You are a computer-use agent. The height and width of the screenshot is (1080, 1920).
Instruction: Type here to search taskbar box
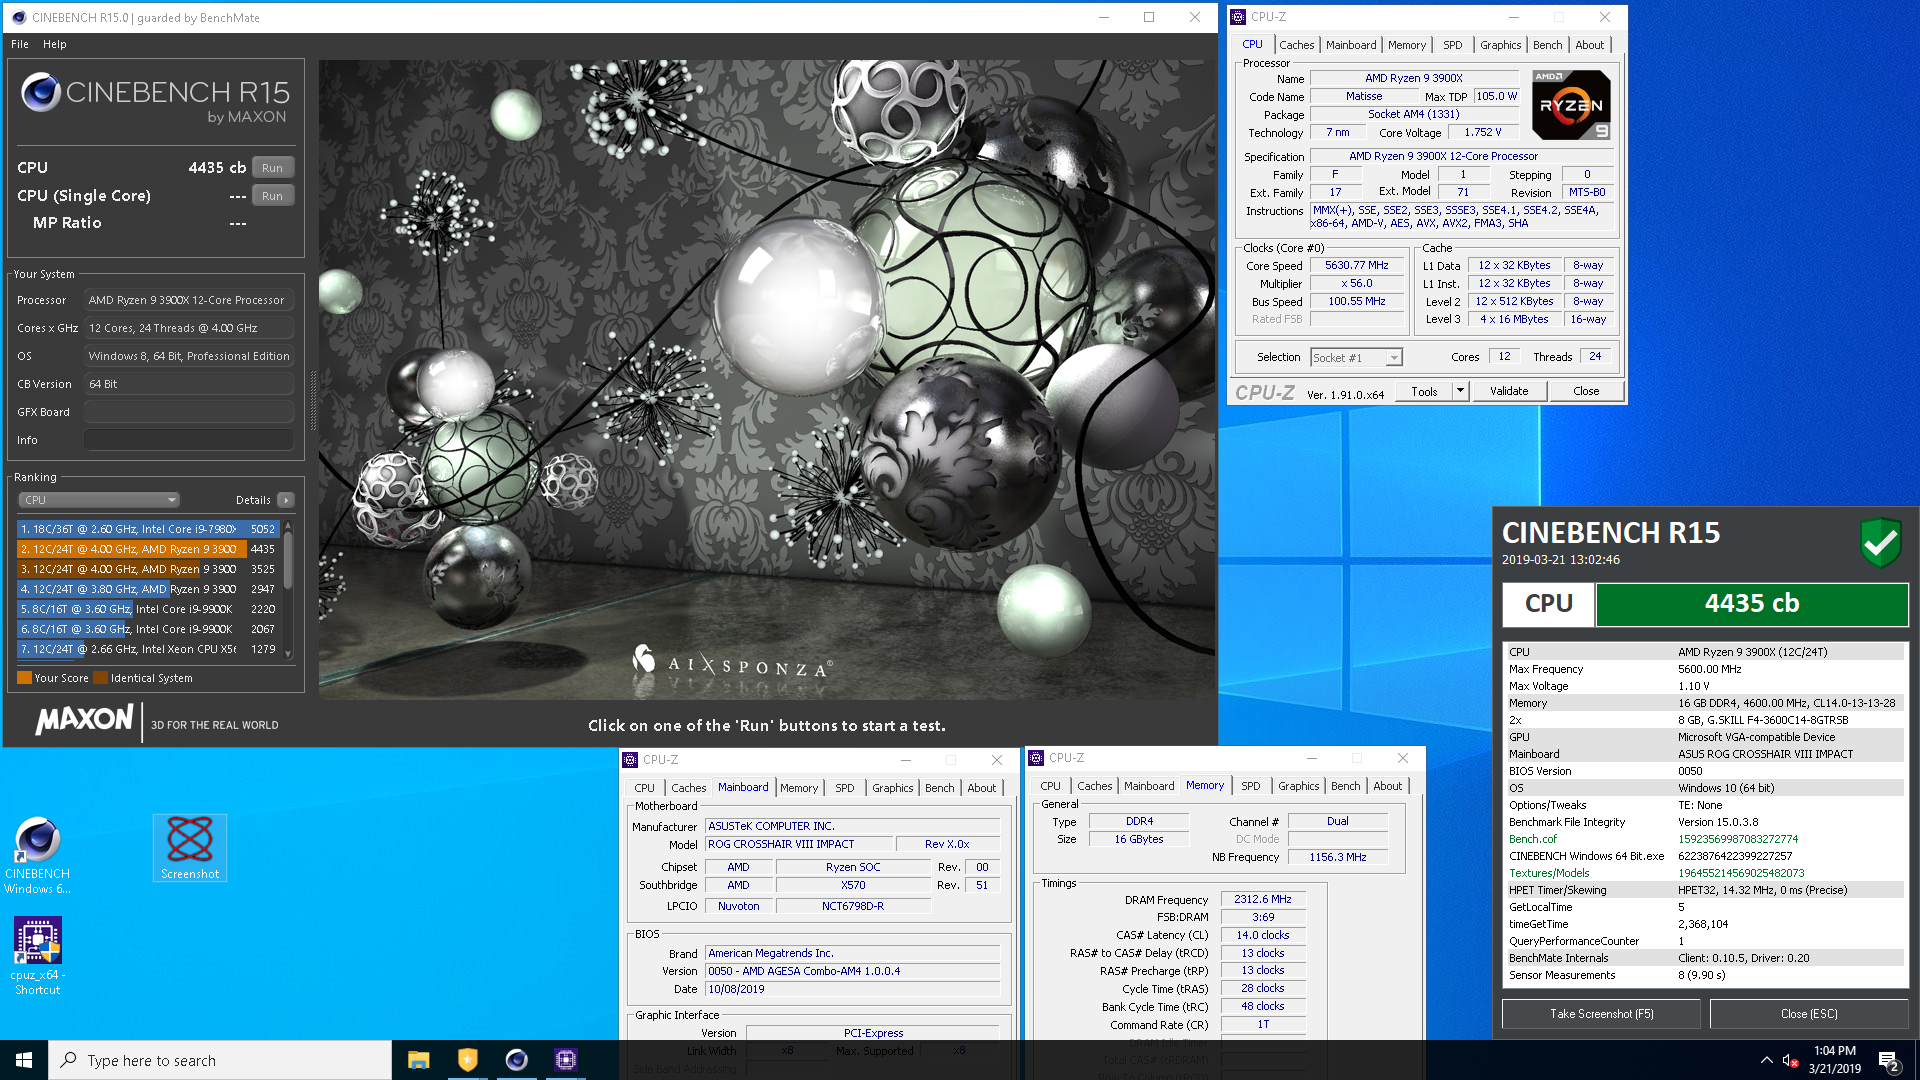tap(220, 1060)
